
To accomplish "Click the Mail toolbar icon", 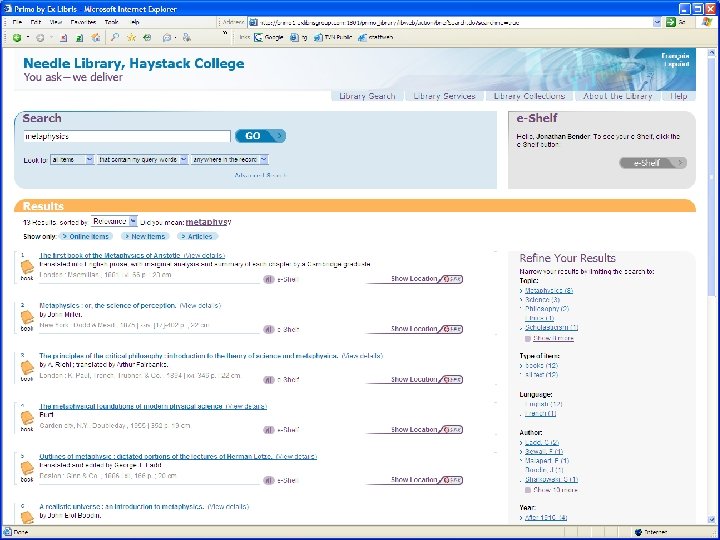I will (167, 38).
